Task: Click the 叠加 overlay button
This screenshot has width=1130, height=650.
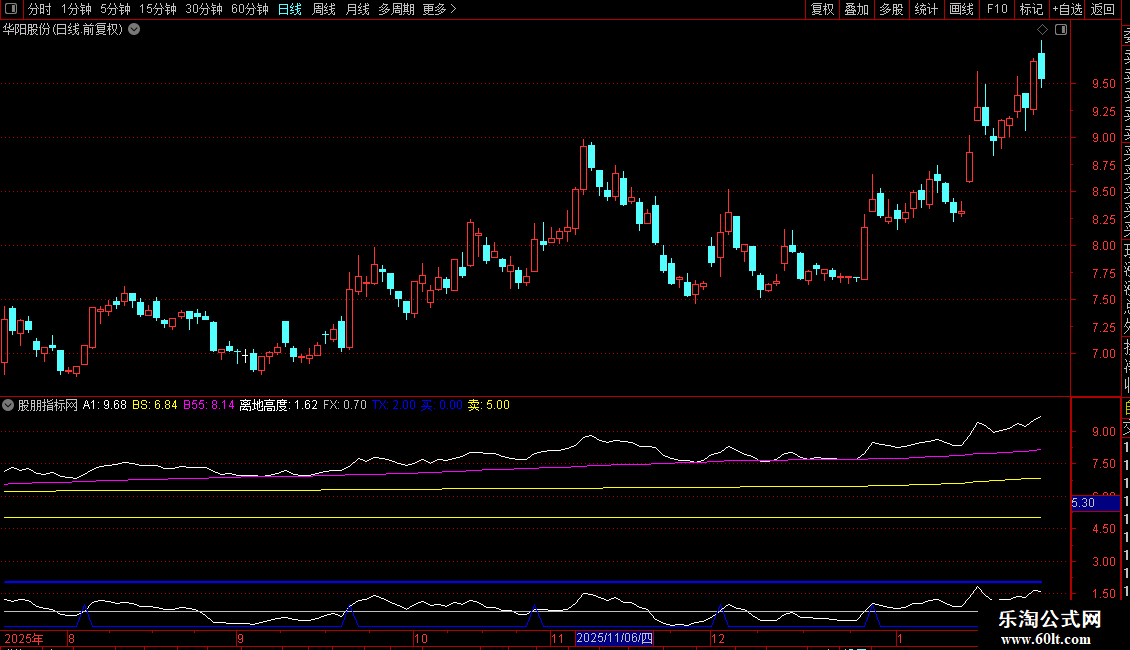Action: 856,9
